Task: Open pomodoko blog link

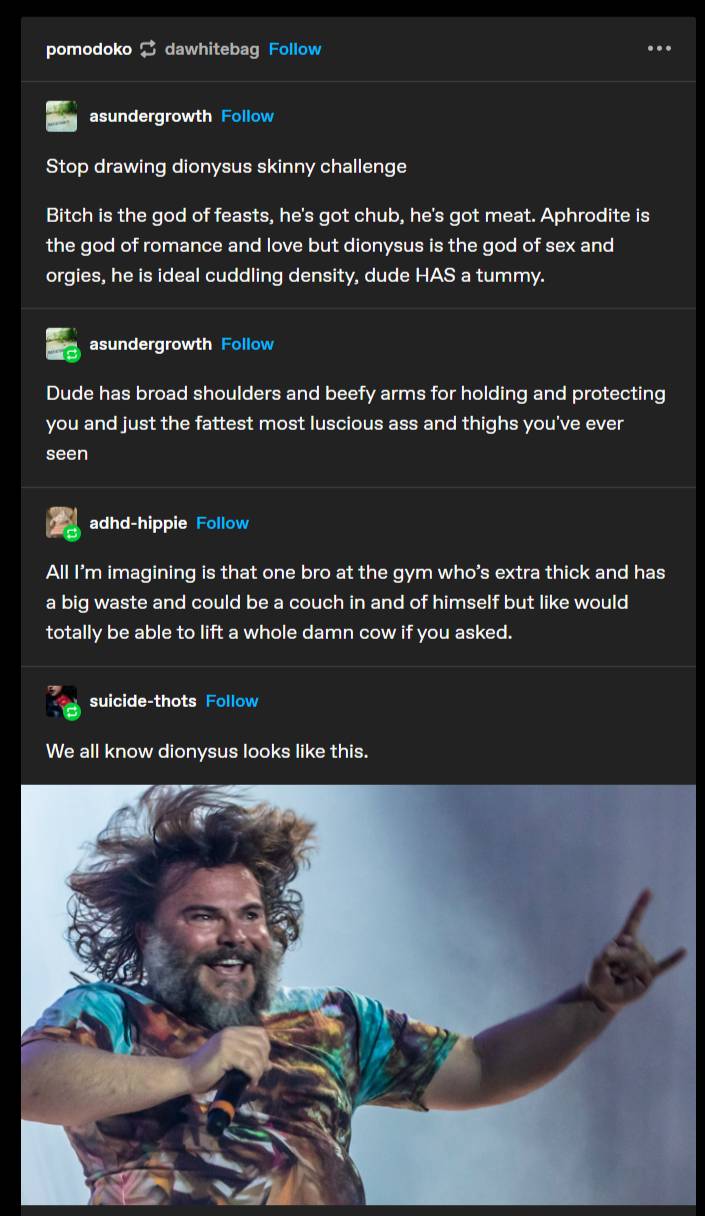Action: click(89, 49)
